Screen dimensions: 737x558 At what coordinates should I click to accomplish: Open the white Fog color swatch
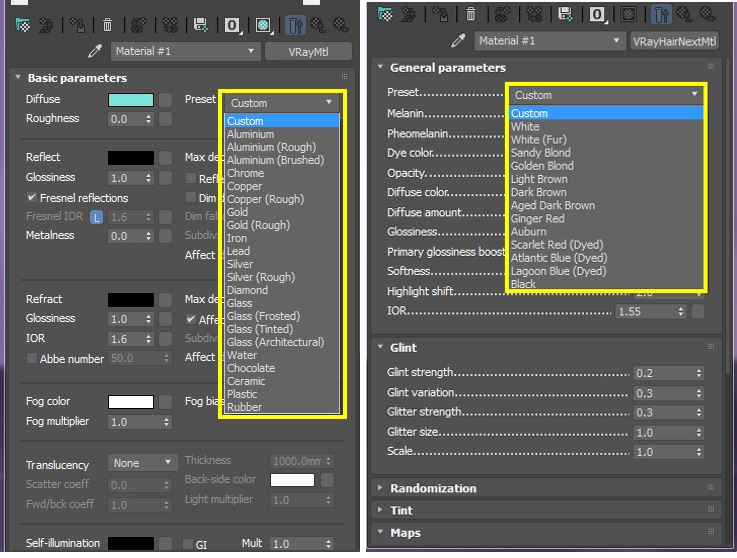[x=131, y=402]
